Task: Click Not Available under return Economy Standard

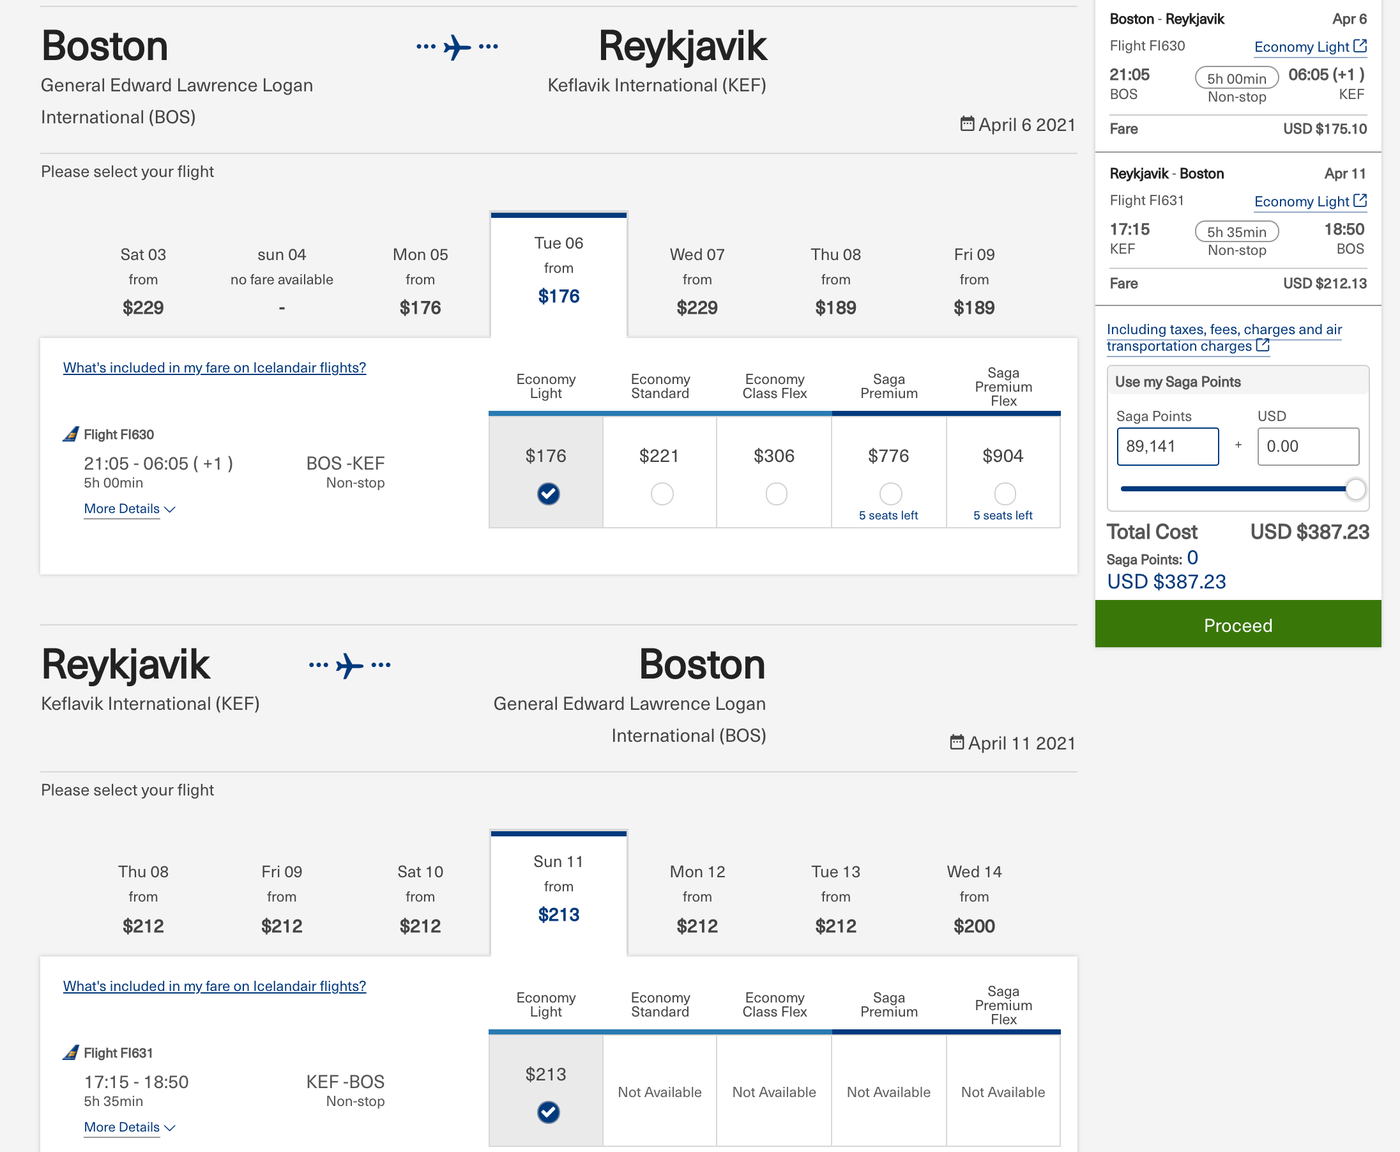Action: (x=660, y=1092)
